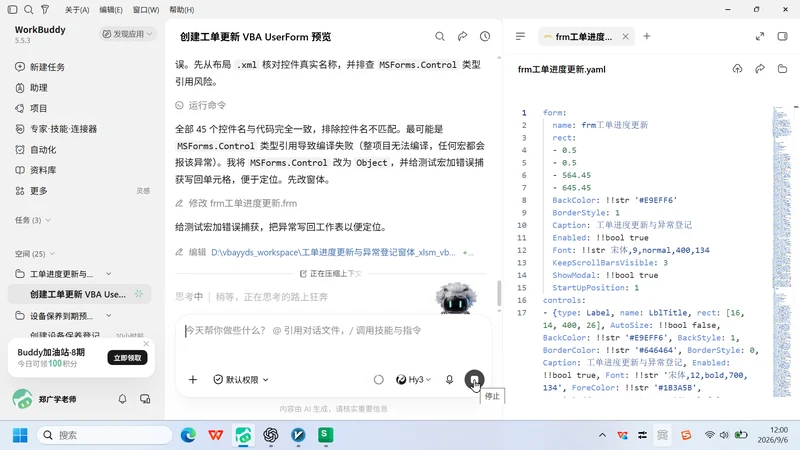This screenshot has height=450, width=800.
Task: Stop the generation with 停止 button
Action: tap(474, 380)
